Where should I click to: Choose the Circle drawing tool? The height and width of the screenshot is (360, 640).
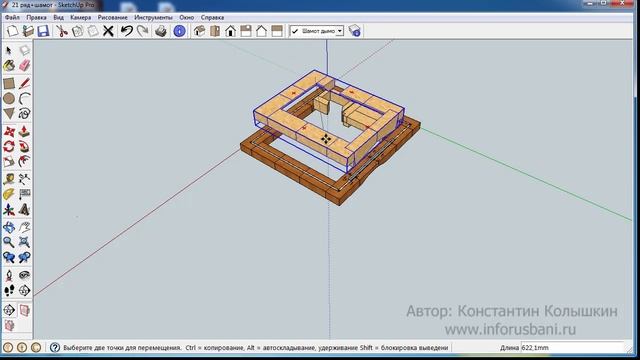click(9, 98)
